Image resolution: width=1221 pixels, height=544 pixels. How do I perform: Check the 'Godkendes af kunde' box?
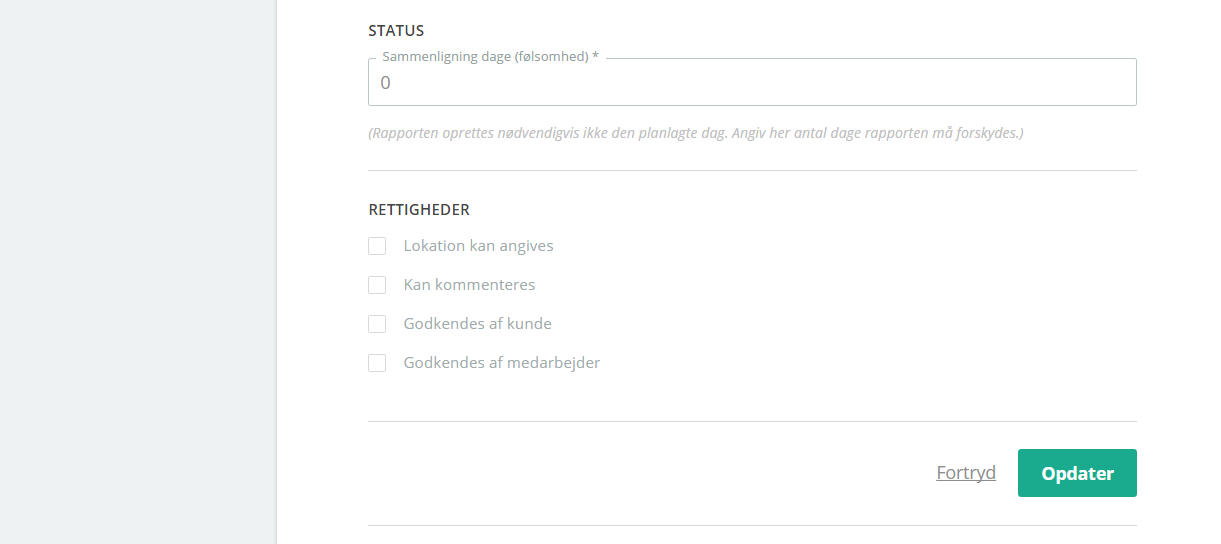coord(377,324)
